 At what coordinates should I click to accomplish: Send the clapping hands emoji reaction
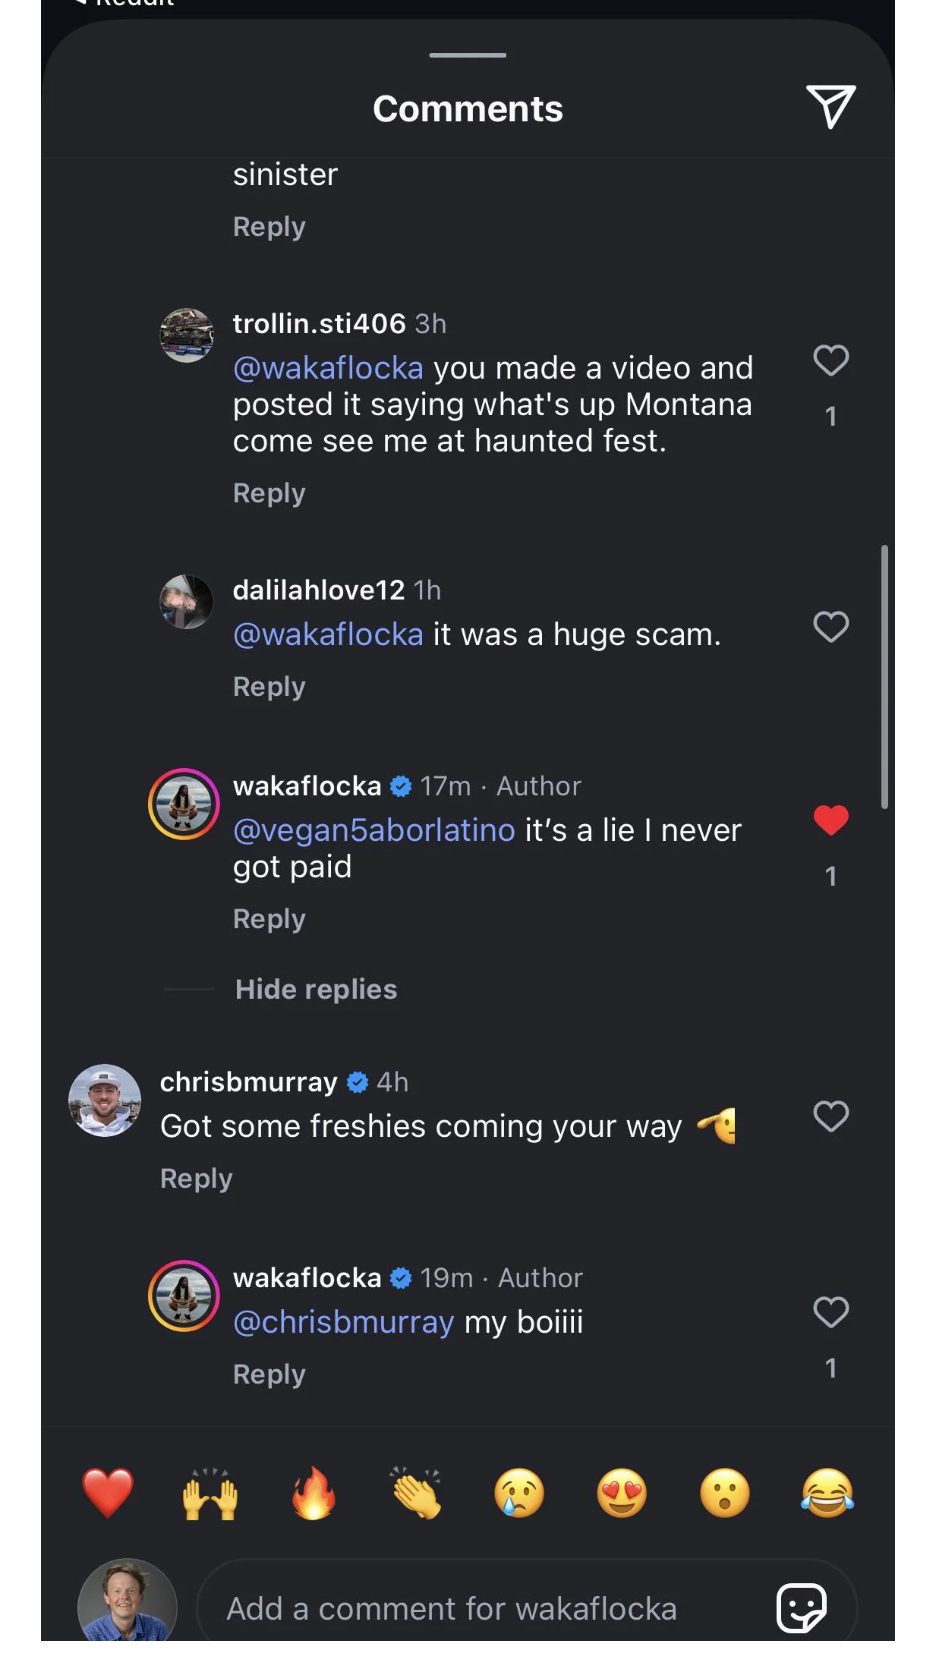coord(416,1493)
